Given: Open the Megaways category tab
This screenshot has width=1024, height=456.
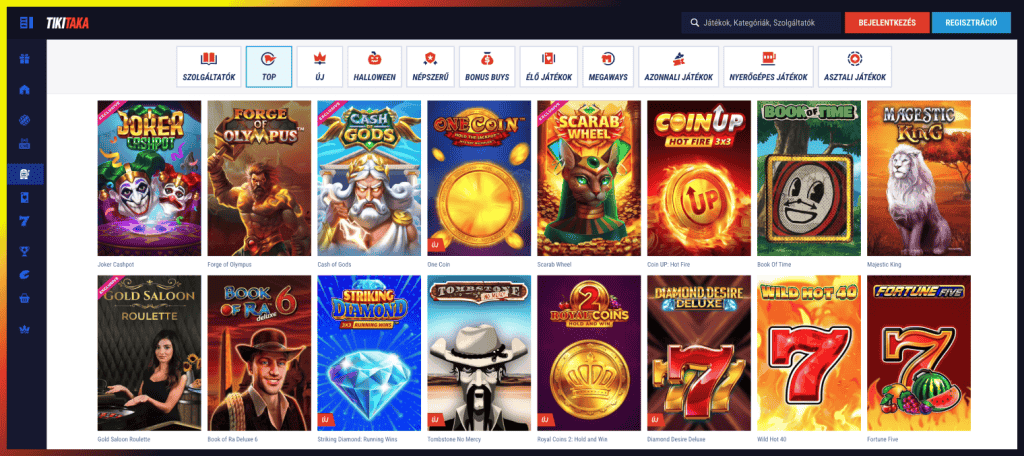Looking at the screenshot, I should (608, 67).
